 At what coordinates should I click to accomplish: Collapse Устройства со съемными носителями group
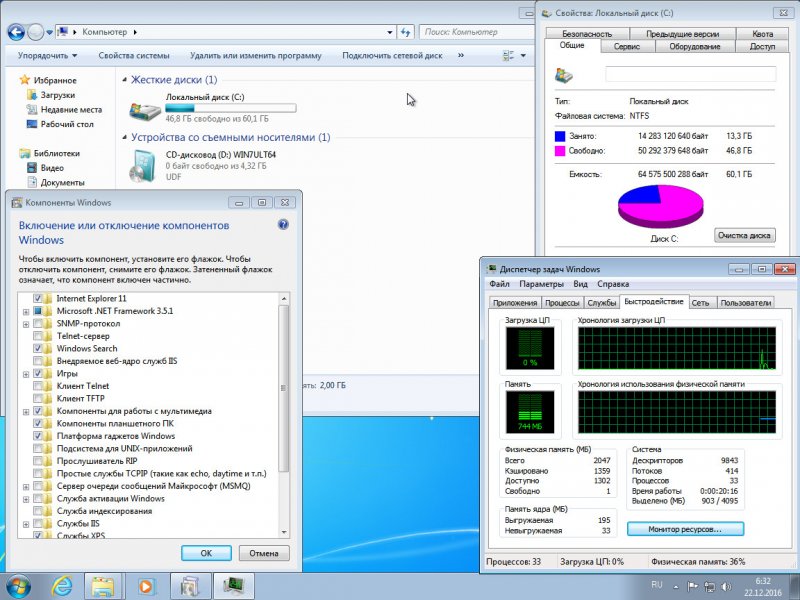click(125, 137)
